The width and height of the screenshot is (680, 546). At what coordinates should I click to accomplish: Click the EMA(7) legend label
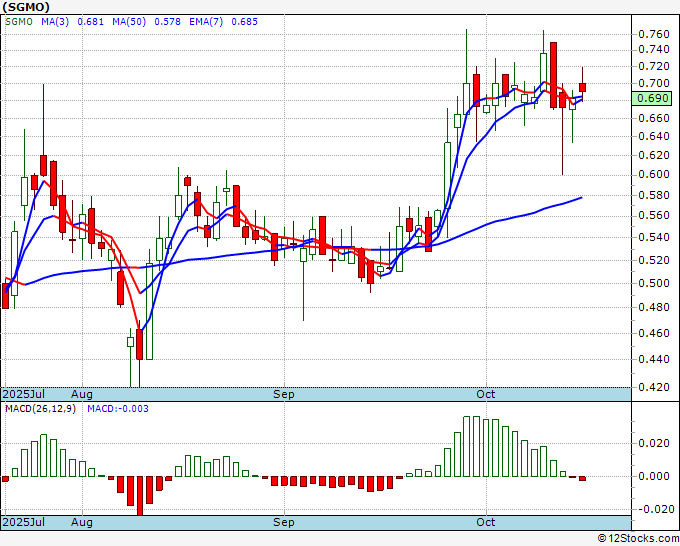pos(206,22)
